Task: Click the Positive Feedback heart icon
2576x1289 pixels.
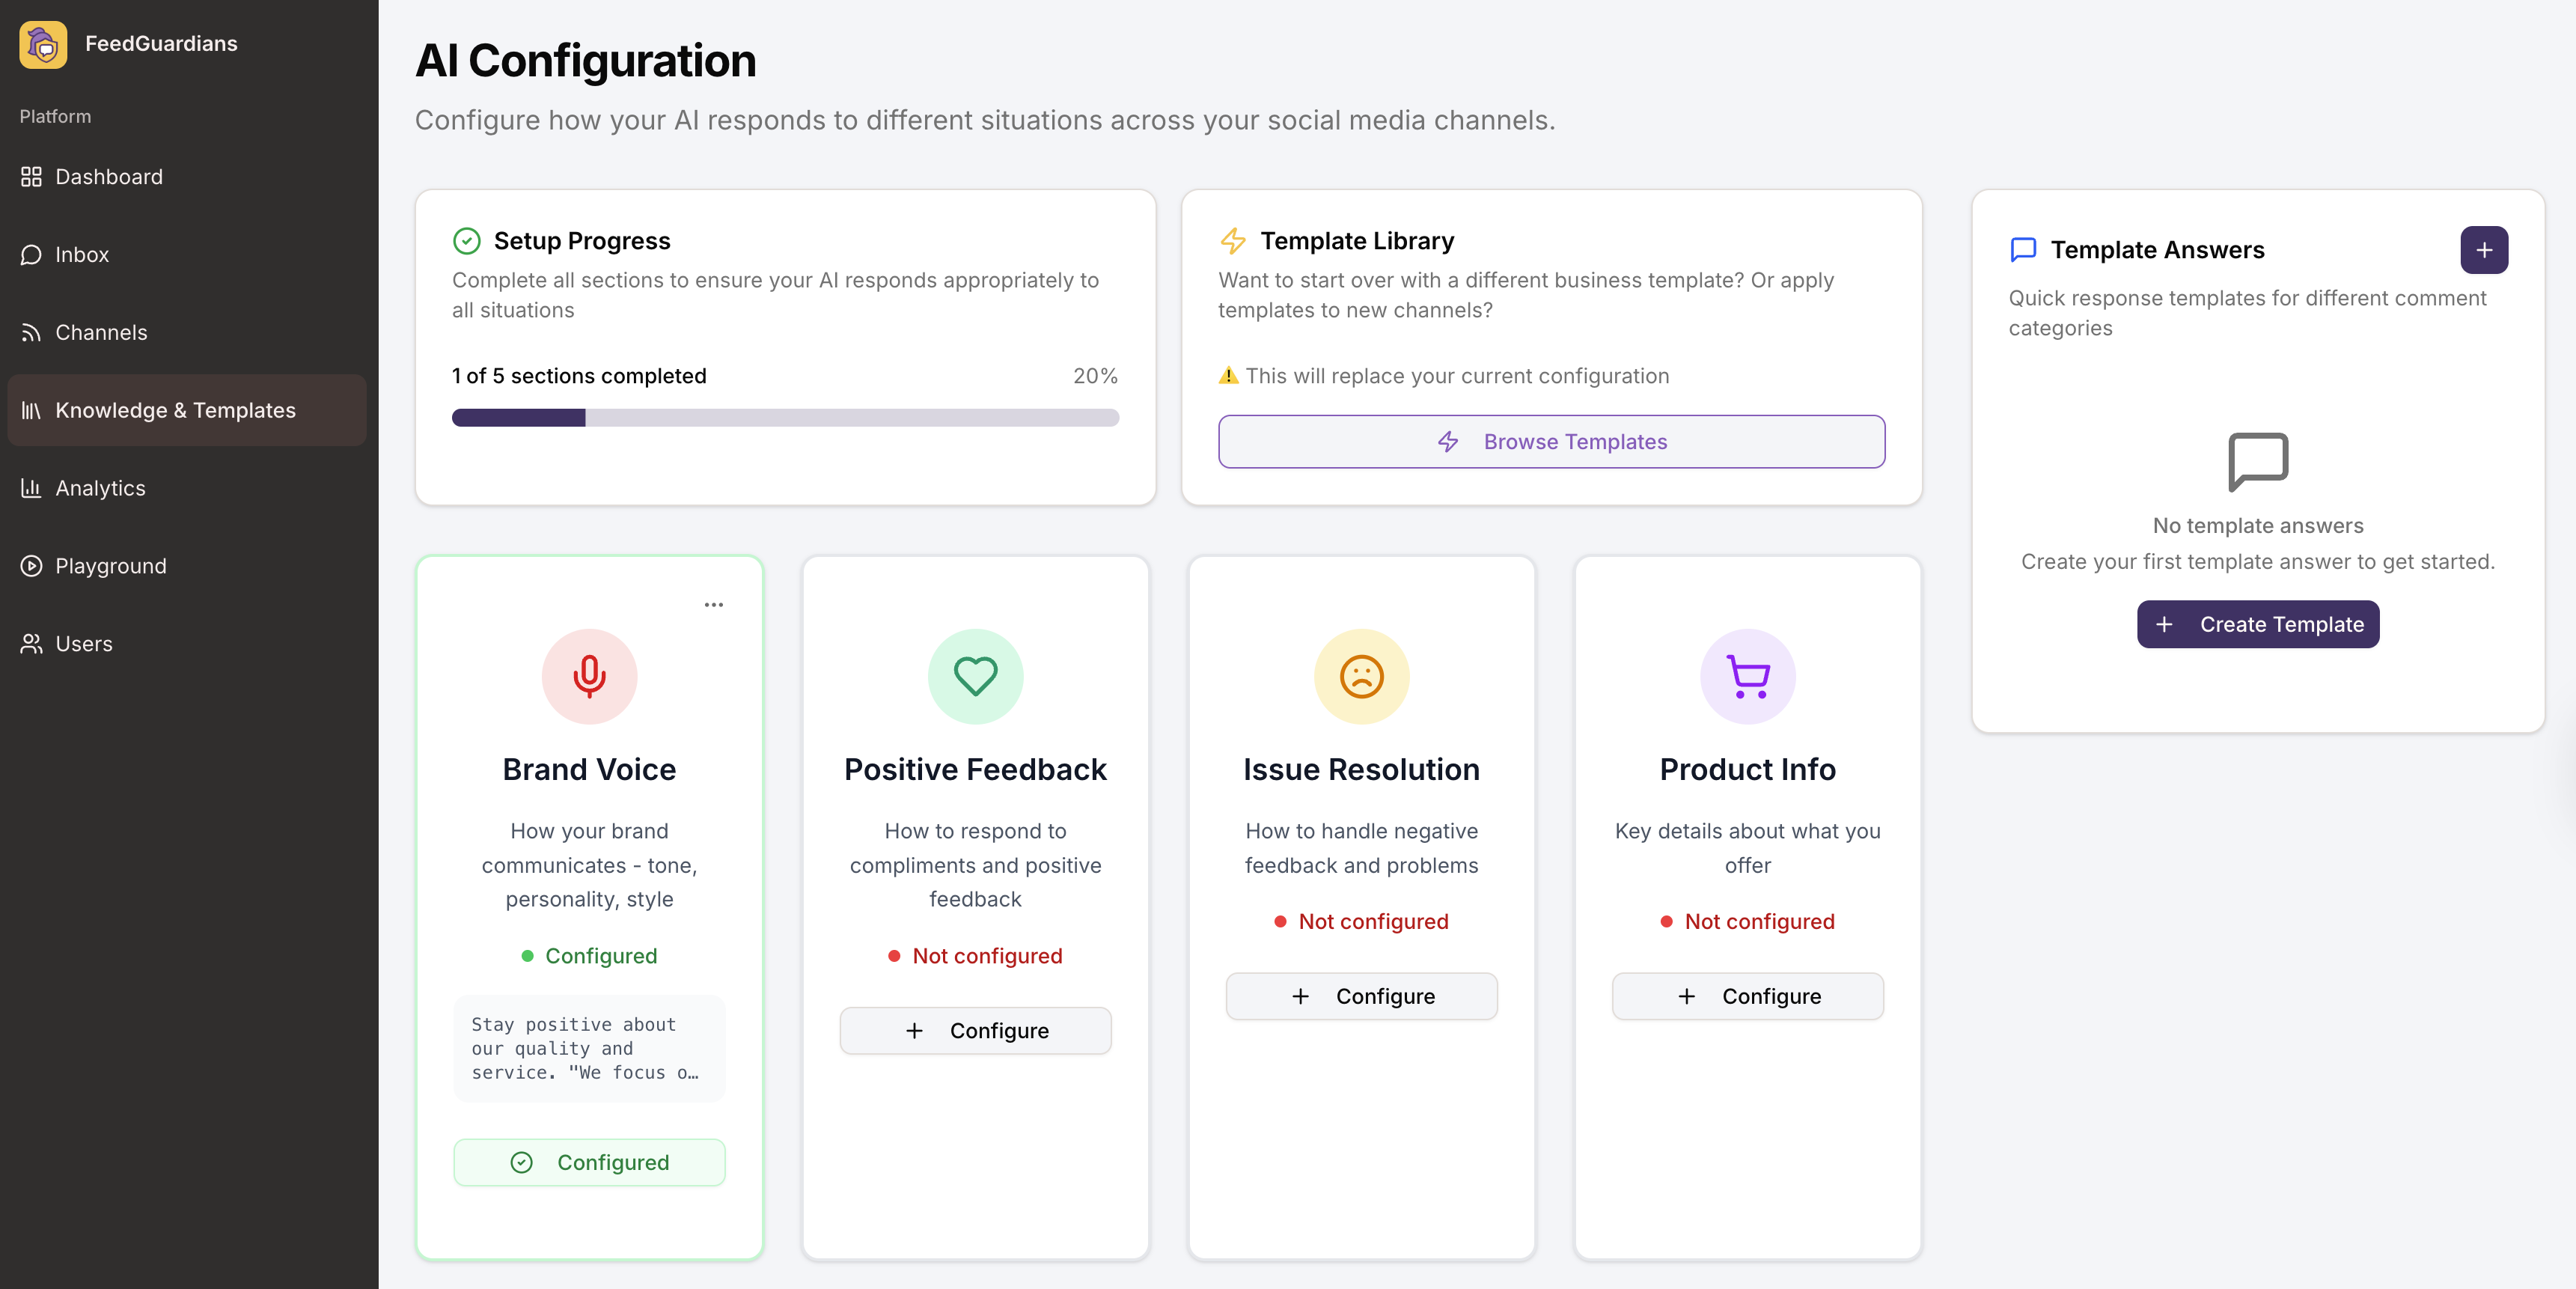Action: pos(975,676)
